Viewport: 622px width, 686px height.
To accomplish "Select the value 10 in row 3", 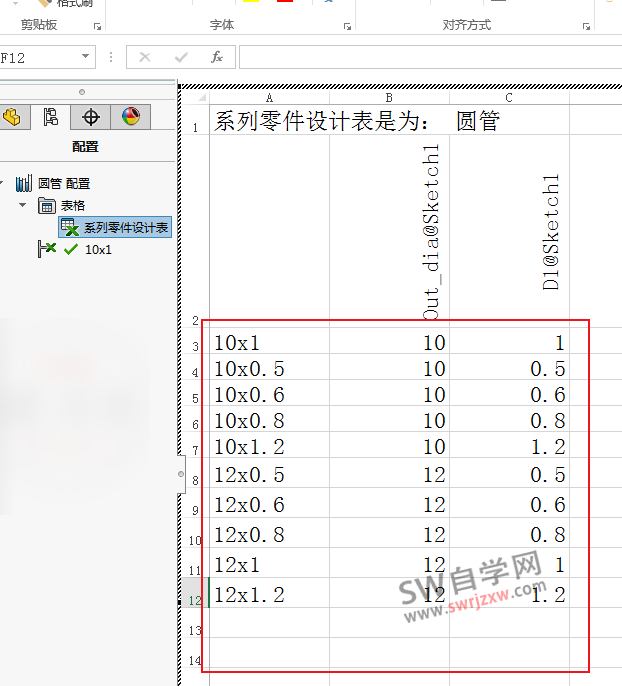I will coord(389,341).
